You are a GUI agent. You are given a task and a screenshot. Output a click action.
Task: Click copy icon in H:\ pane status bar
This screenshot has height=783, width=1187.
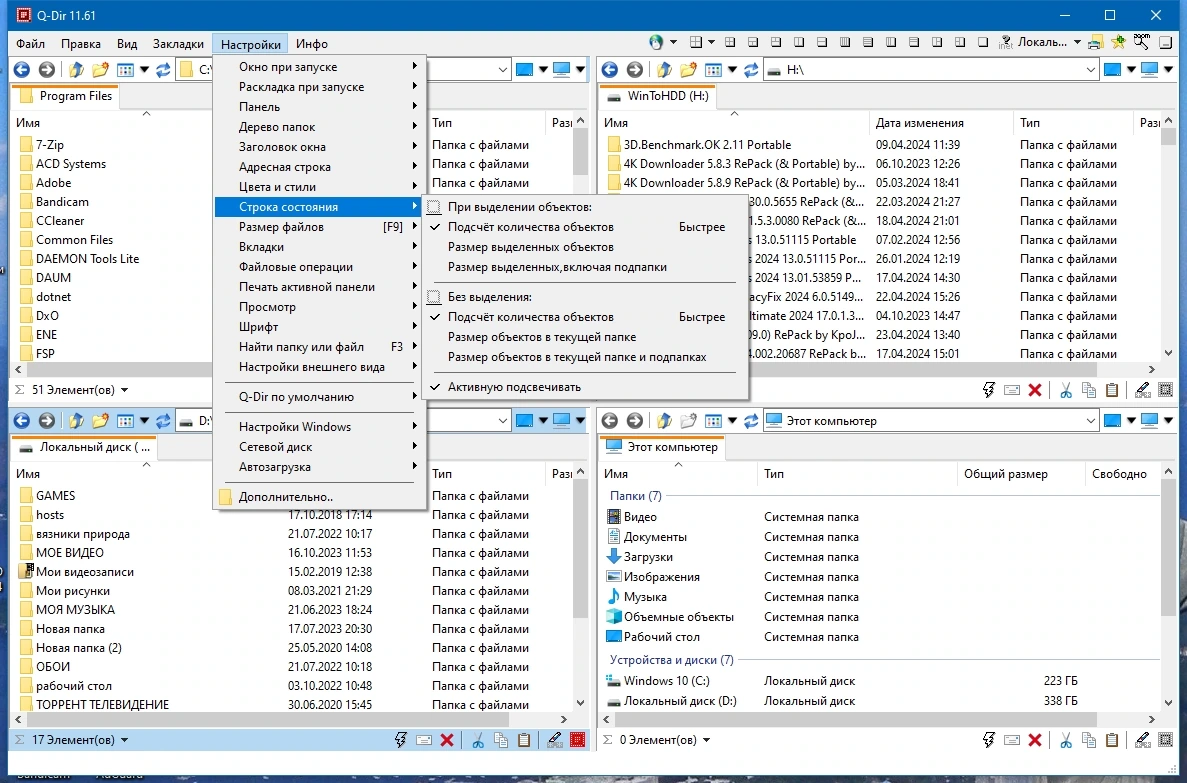point(1089,390)
